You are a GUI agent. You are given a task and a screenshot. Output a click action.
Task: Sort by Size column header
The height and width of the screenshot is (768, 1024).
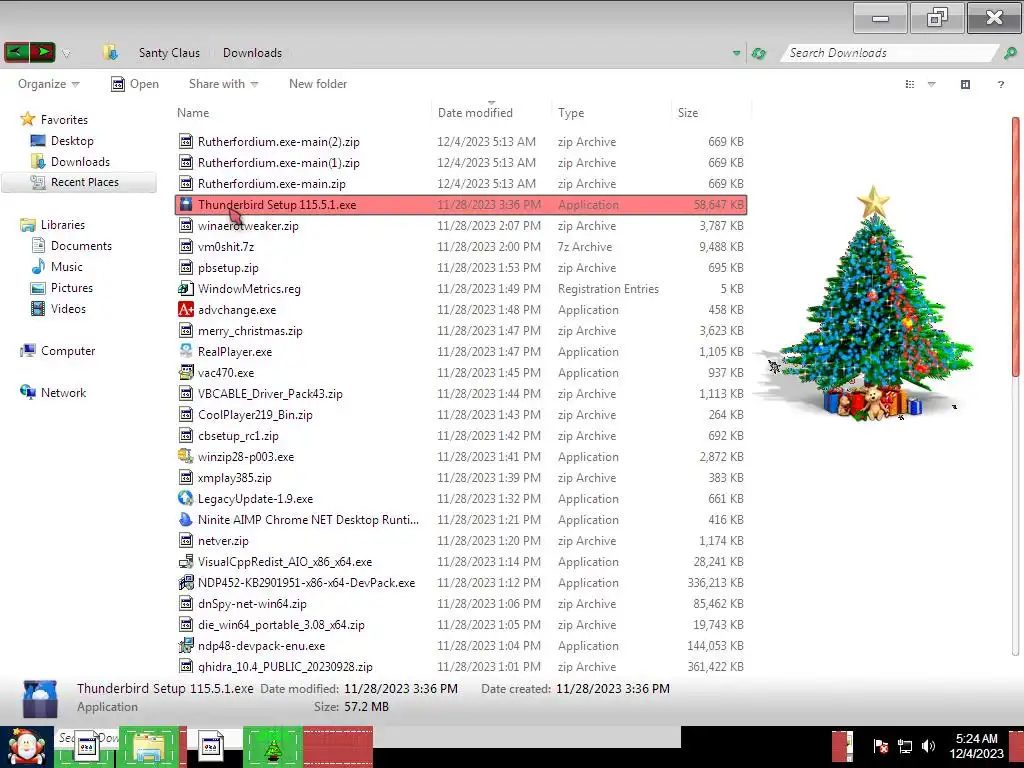[x=688, y=113]
